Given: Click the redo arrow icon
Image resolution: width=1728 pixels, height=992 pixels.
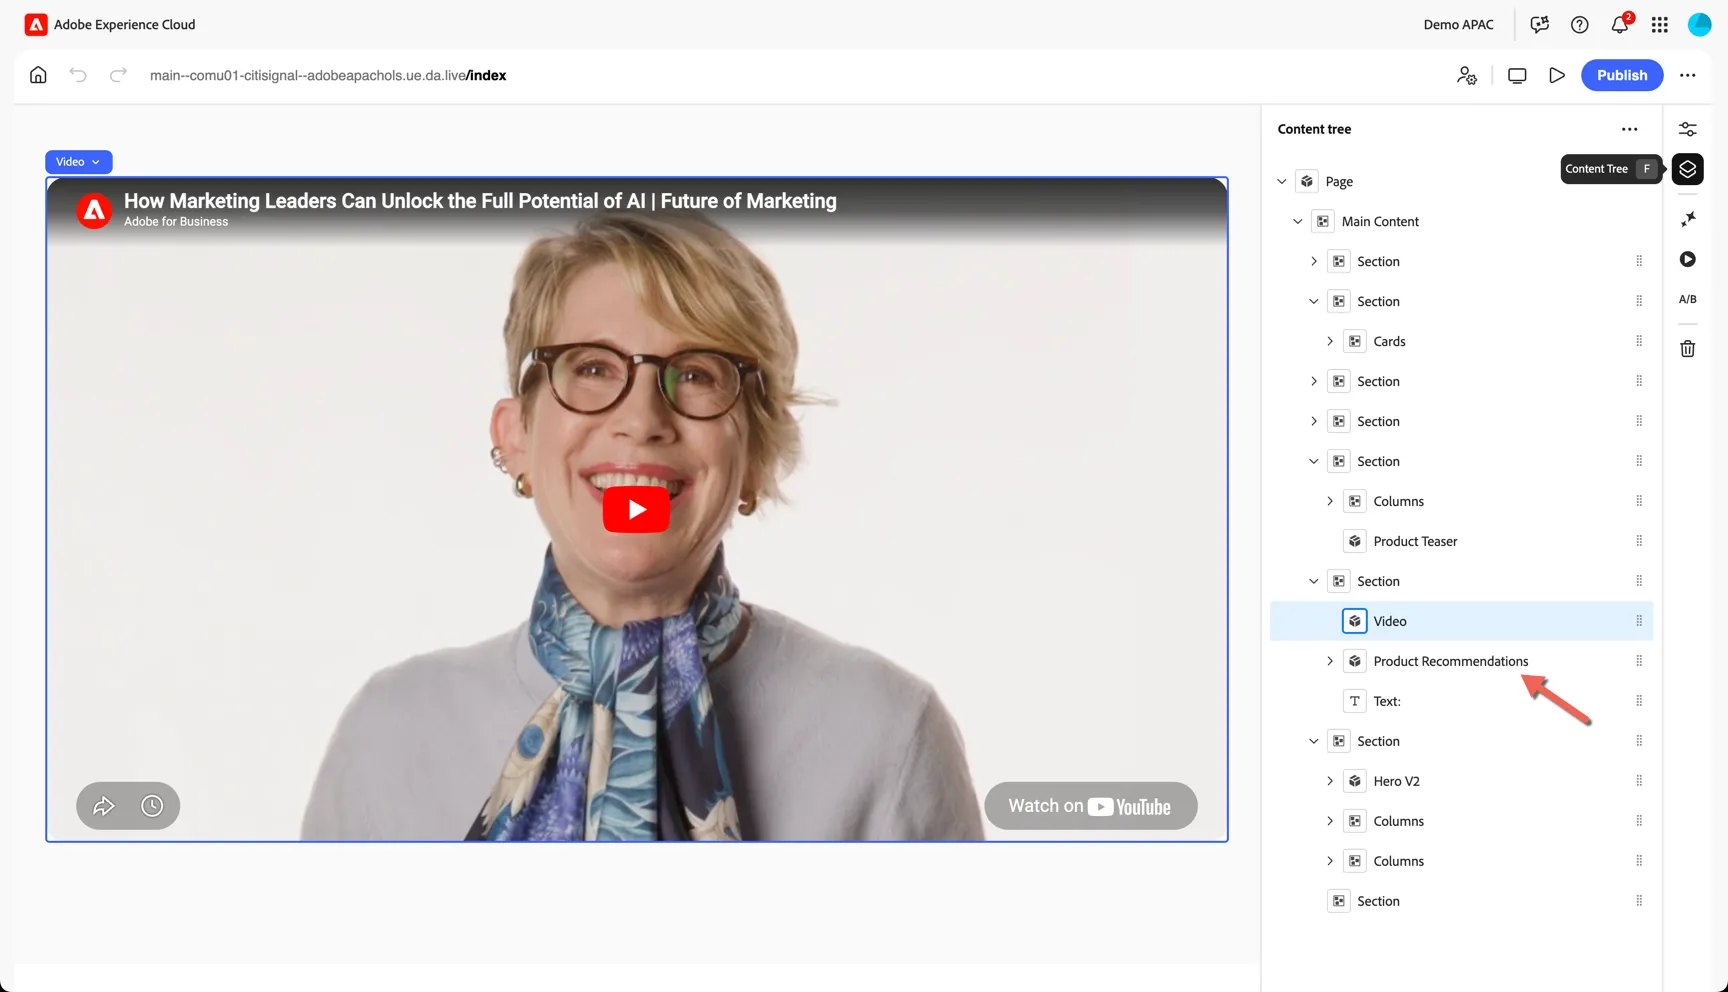Looking at the screenshot, I should (x=118, y=75).
